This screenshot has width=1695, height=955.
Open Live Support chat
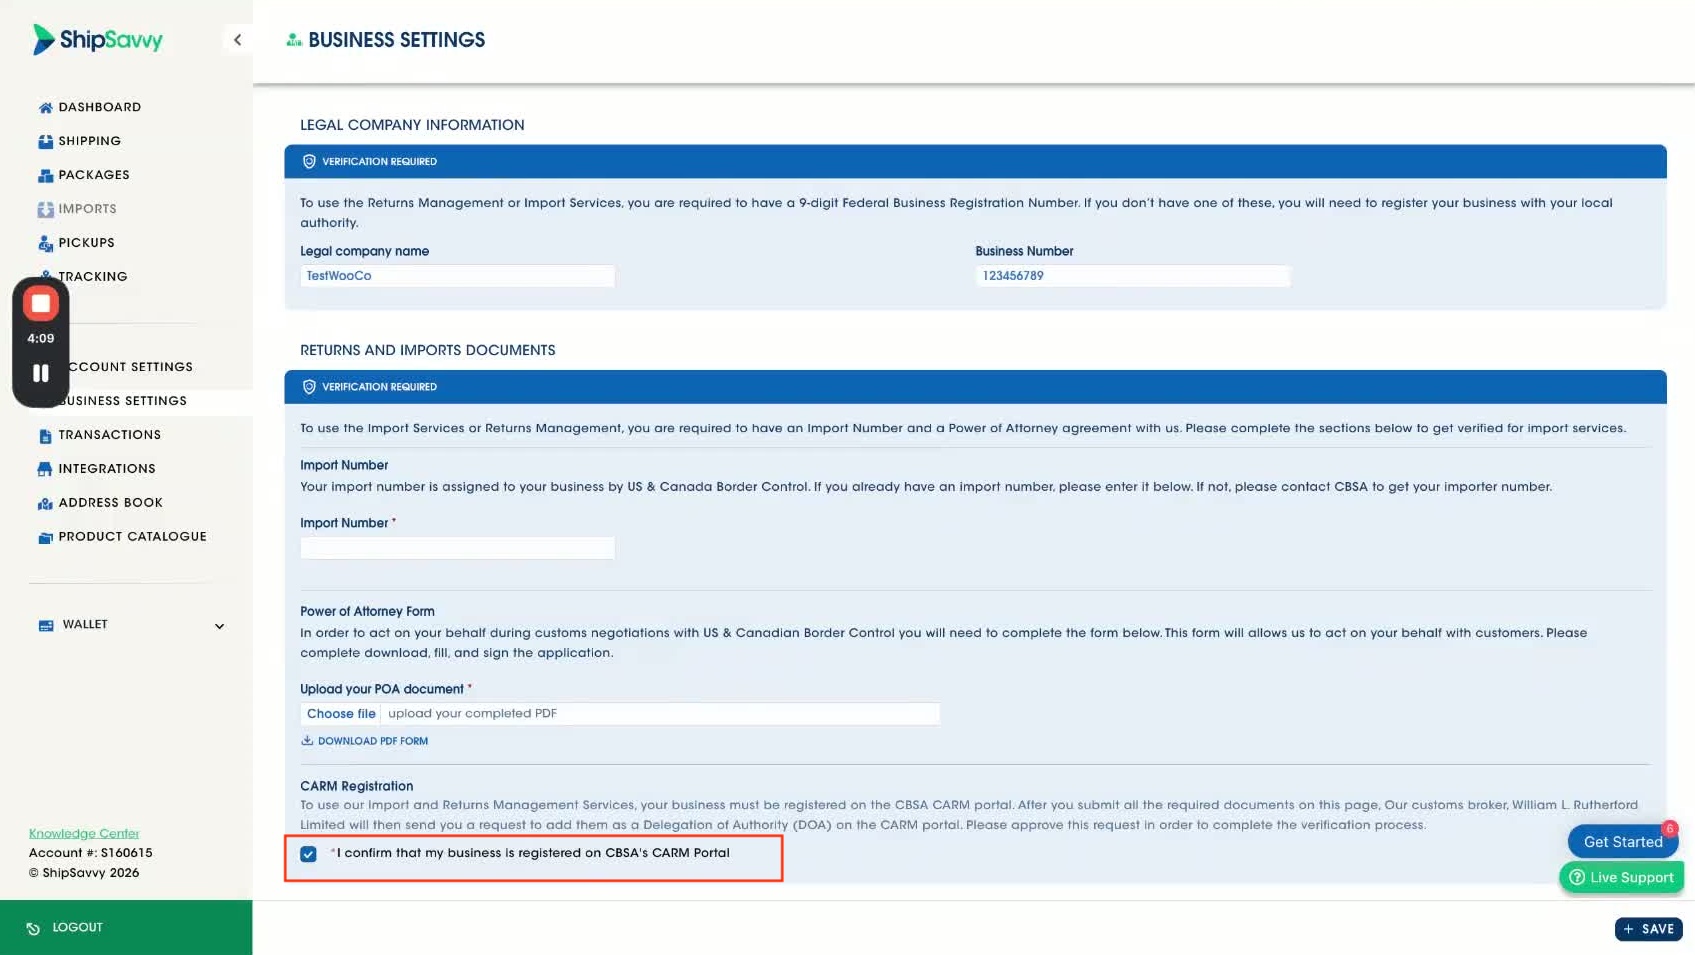[1621, 877]
